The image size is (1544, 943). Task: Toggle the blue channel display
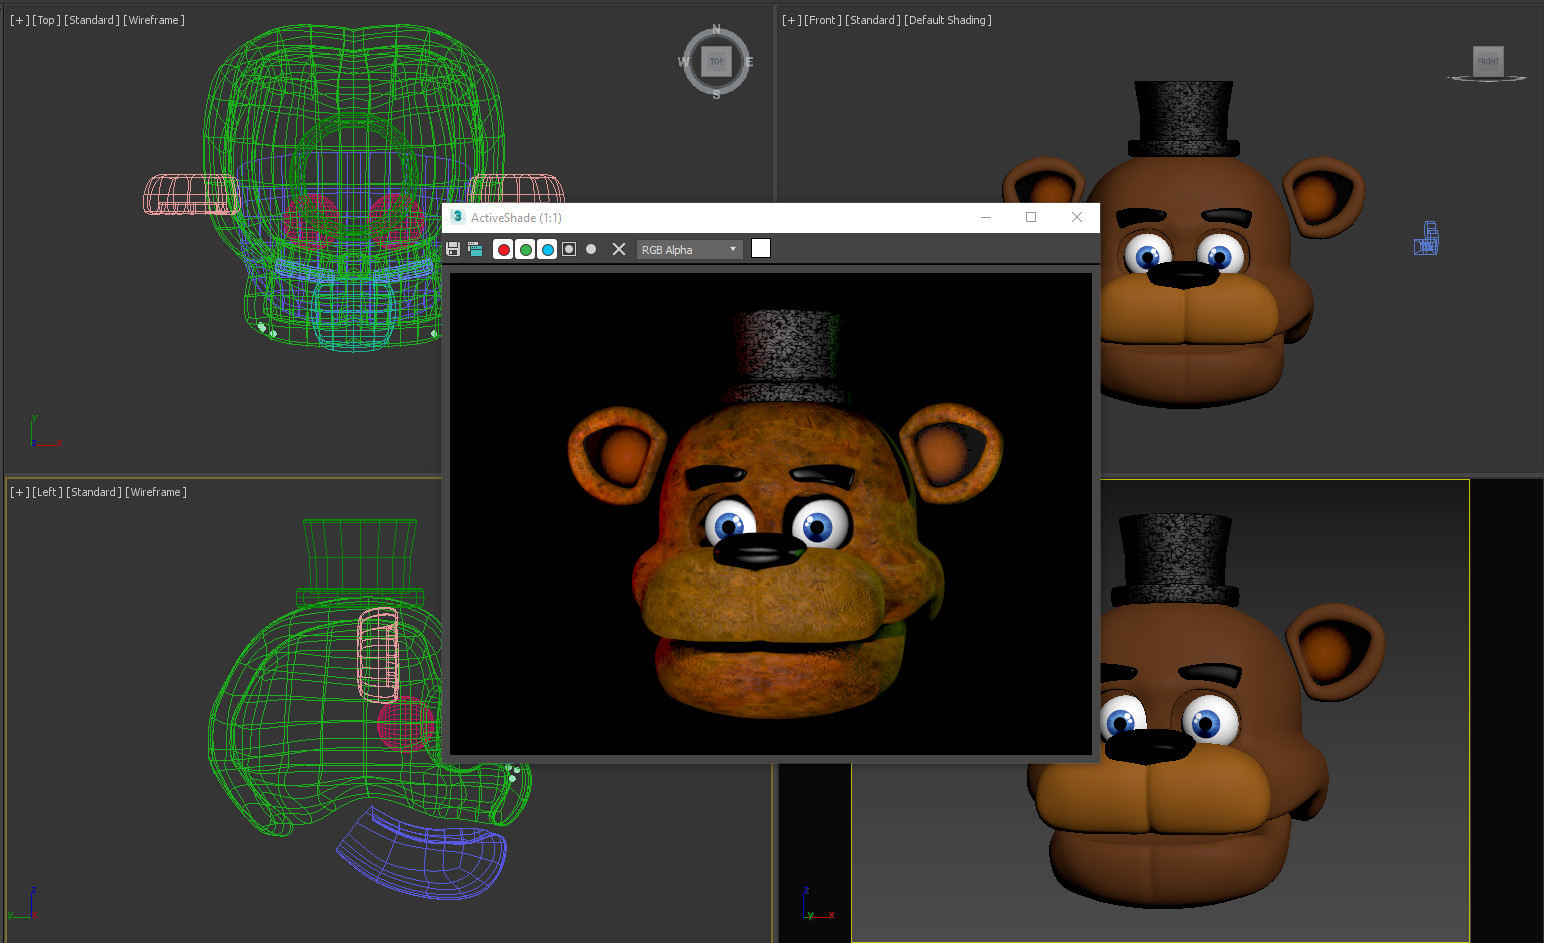click(x=547, y=249)
